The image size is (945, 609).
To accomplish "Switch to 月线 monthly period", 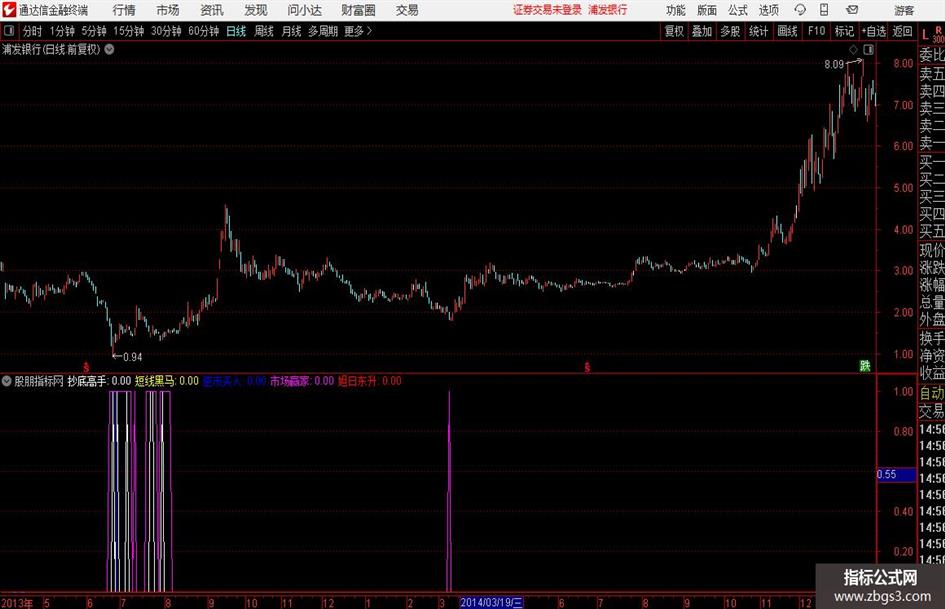I will click(x=291, y=31).
